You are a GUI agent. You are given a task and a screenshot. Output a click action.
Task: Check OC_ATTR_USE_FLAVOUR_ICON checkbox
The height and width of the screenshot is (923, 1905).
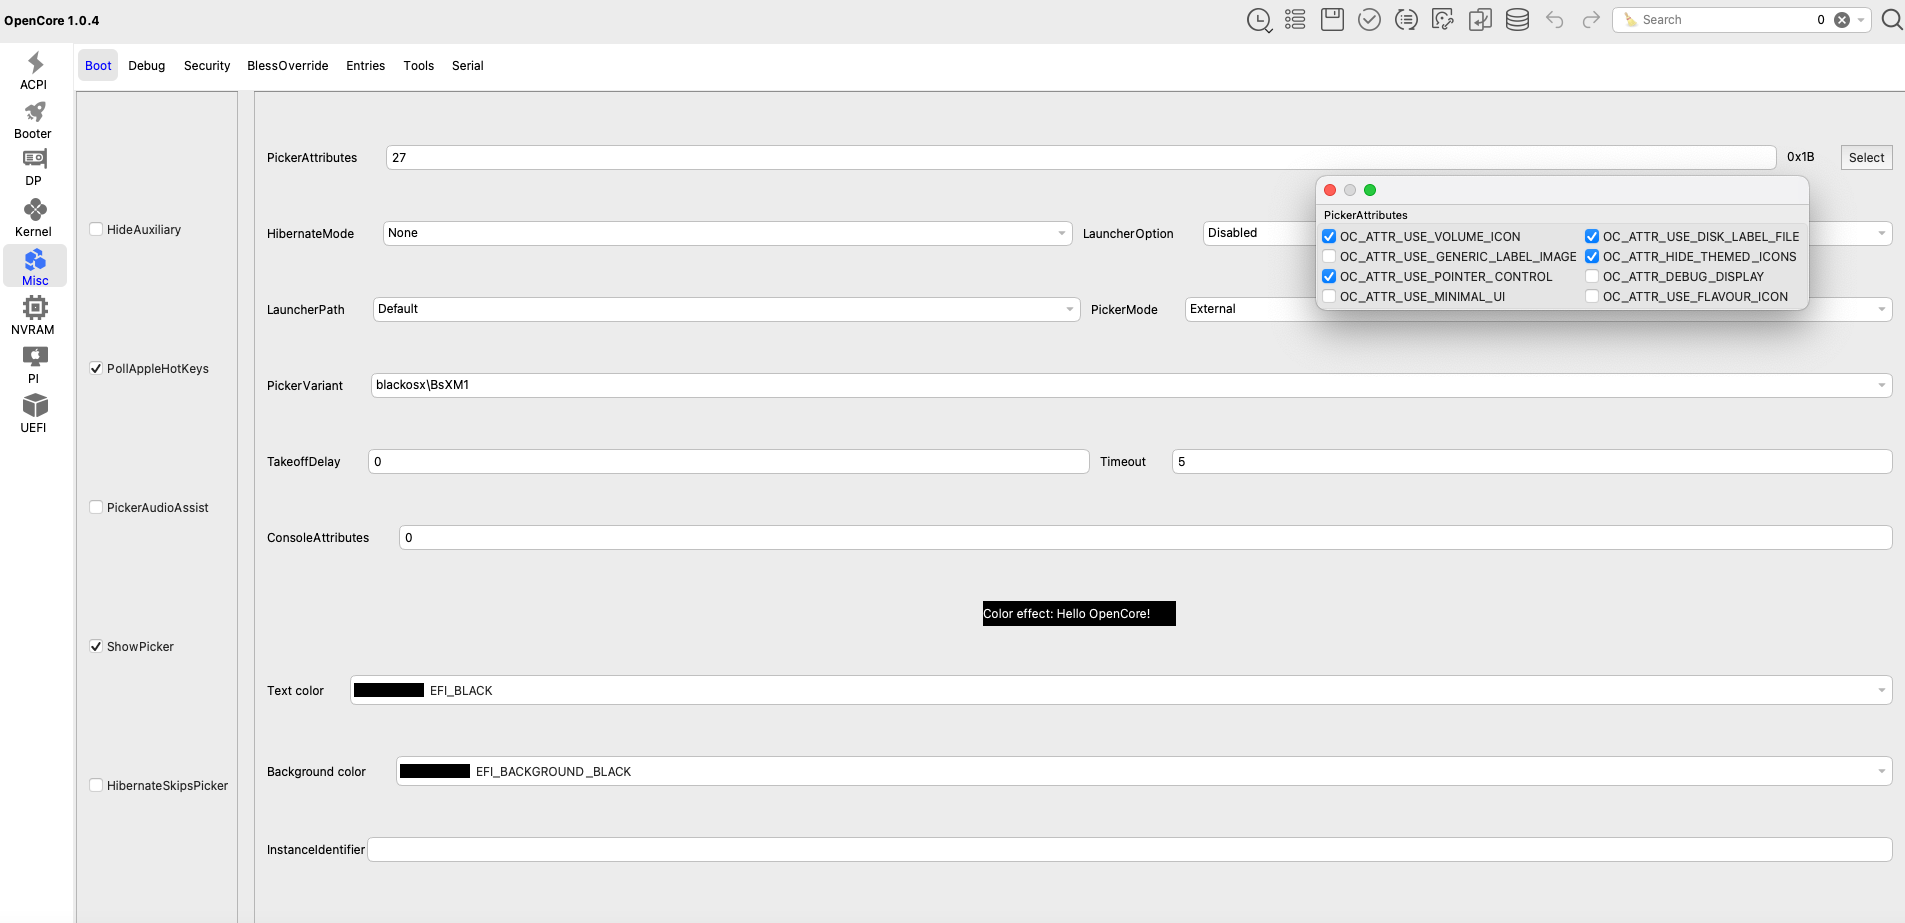[1592, 296]
